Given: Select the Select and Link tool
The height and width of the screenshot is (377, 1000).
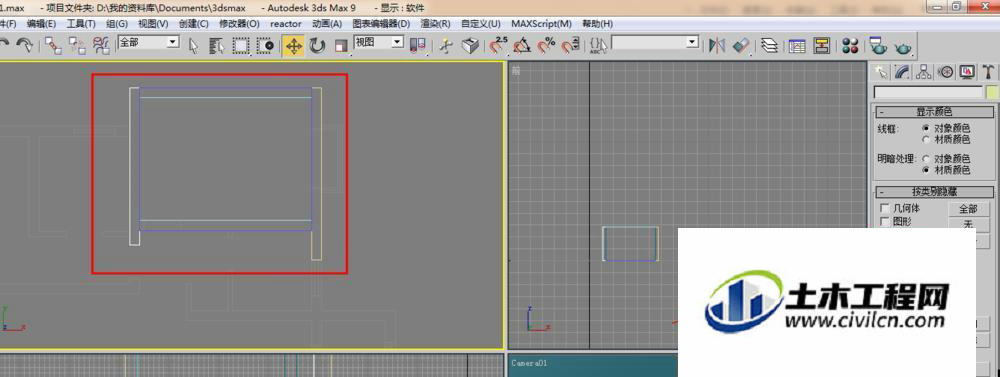Looking at the screenshot, I should point(54,45).
